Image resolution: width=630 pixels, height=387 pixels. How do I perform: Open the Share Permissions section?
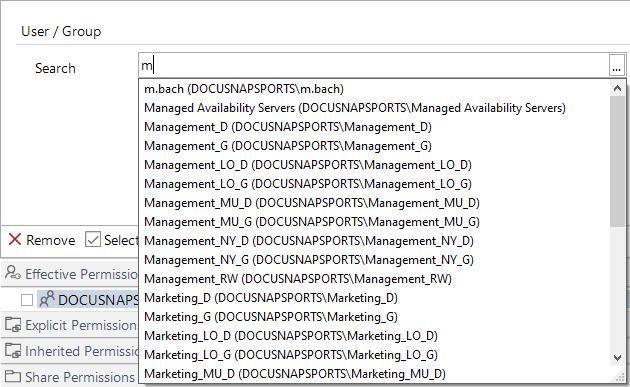[70, 377]
